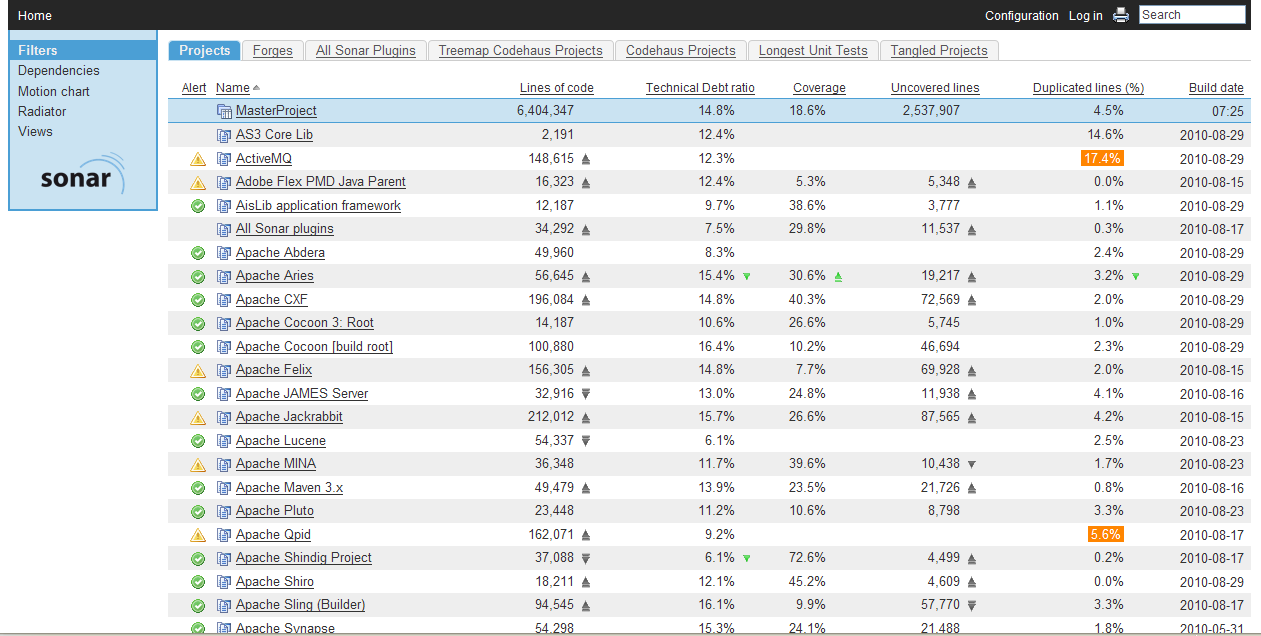Open the Treemap Codehaus Projects tab
The height and width of the screenshot is (636, 1261).
click(520, 51)
